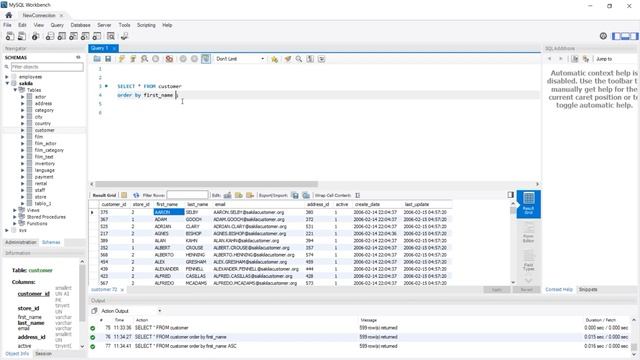Click the create new table icon

(x=62, y=36)
